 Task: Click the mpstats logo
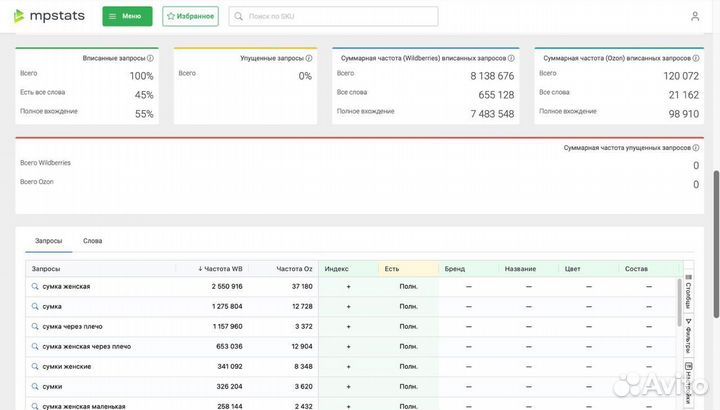click(x=49, y=16)
